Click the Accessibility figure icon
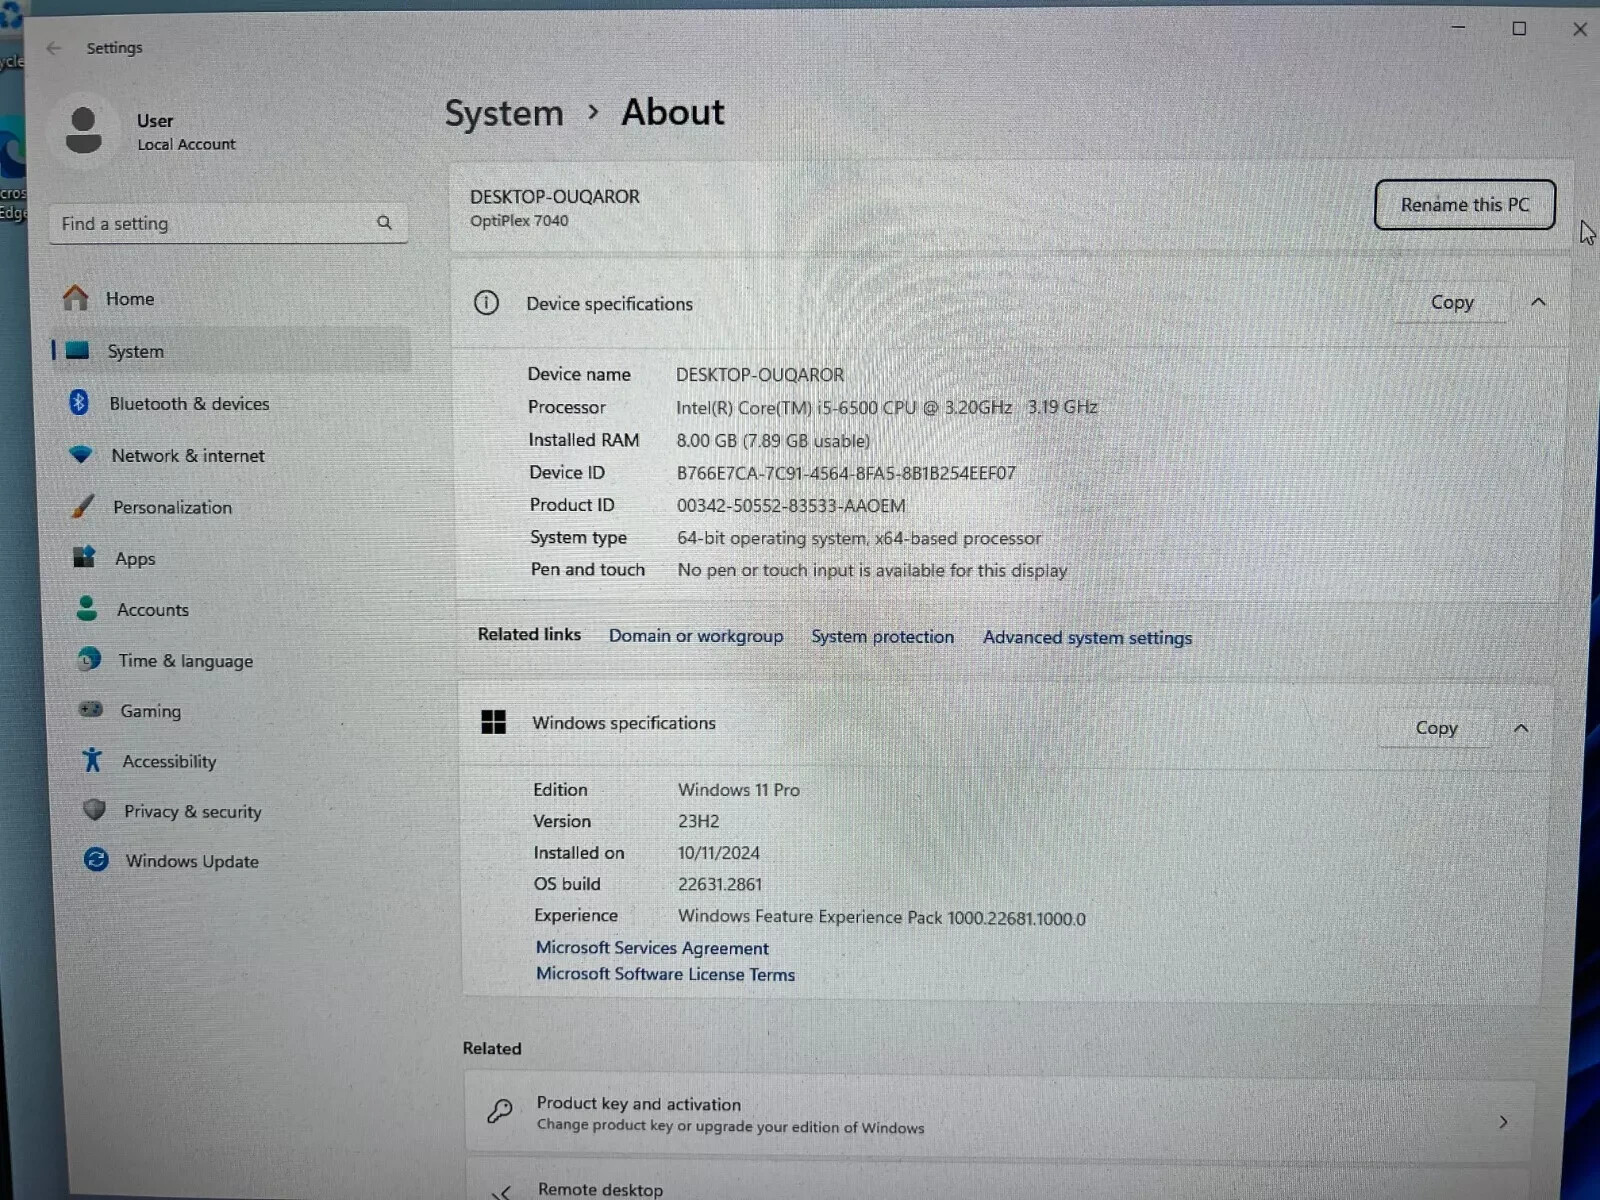Viewport: 1600px width, 1200px height. 92,760
